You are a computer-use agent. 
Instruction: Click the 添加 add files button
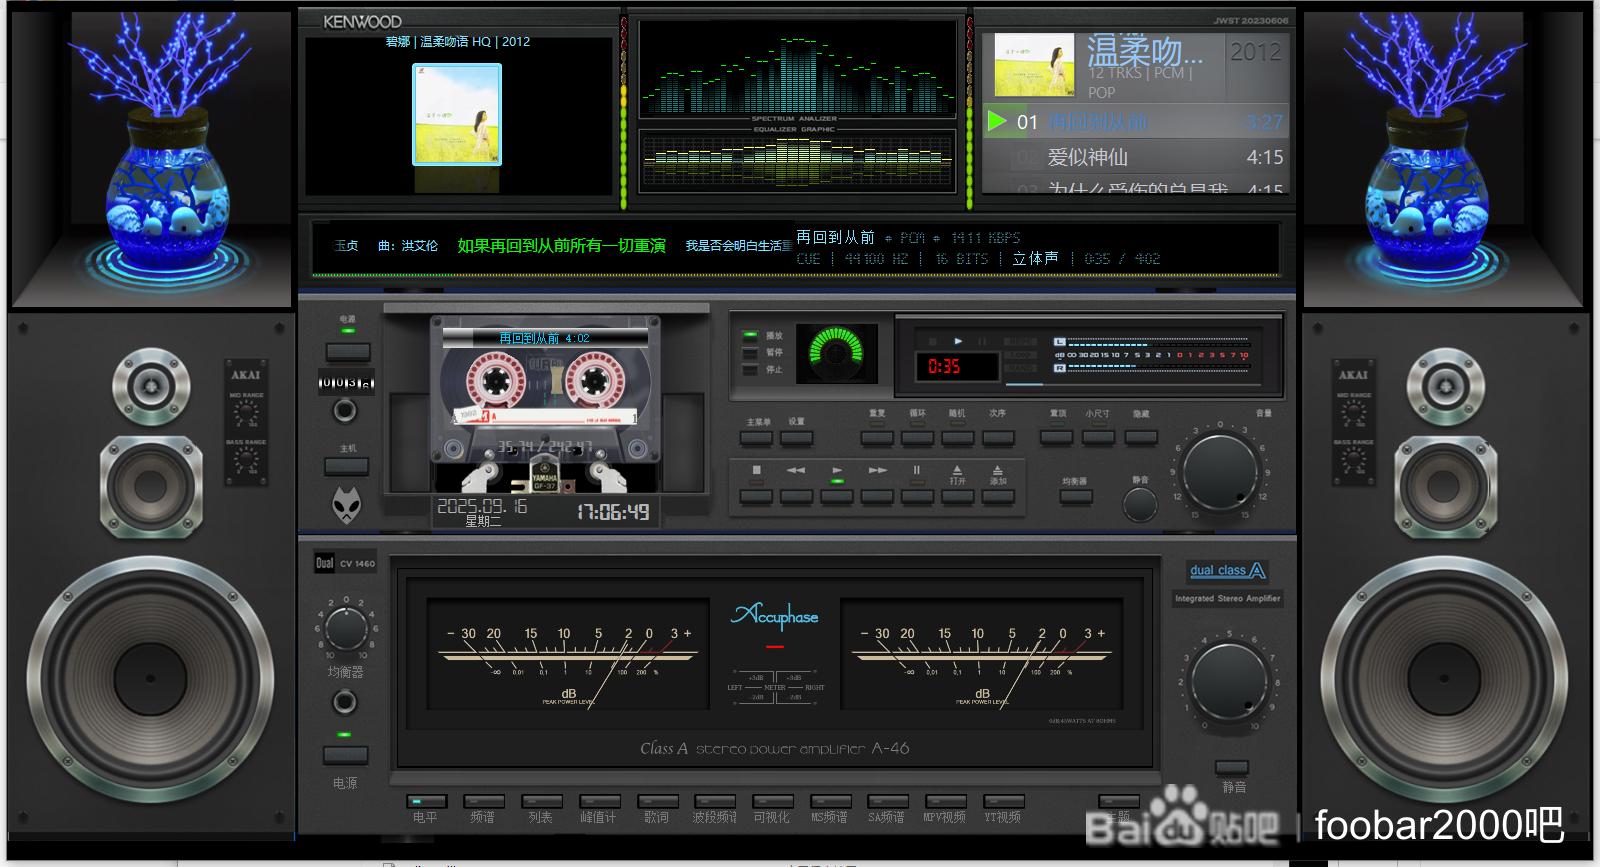click(x=997, y=495)
